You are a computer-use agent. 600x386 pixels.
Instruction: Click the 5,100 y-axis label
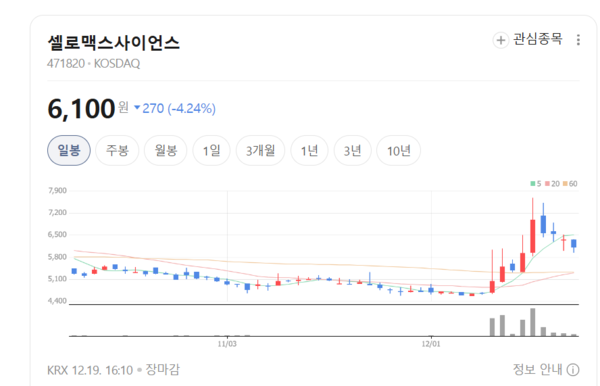(x=57, y=279)
